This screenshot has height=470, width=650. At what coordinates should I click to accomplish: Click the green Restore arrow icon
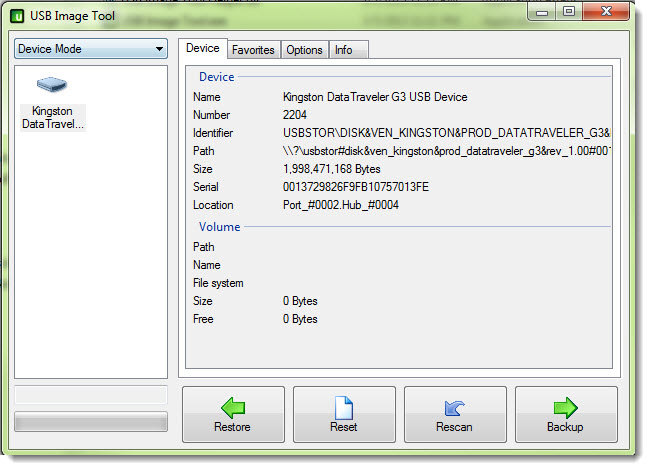233,408
